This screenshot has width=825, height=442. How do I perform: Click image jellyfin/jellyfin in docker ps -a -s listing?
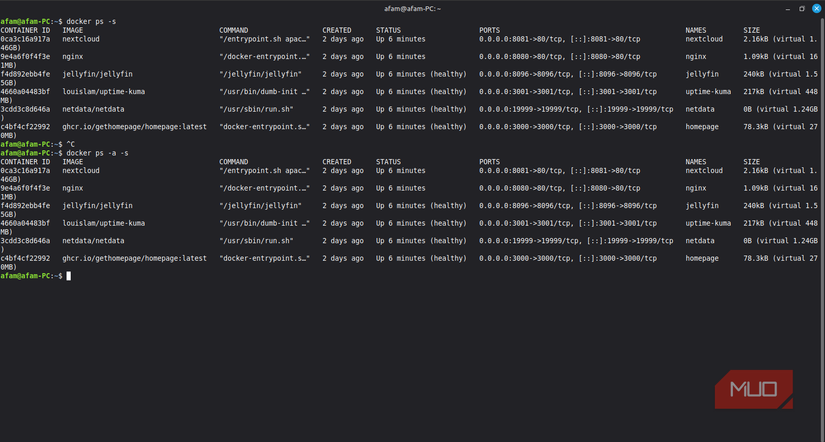pyautogui.click(x=97, y=206)
